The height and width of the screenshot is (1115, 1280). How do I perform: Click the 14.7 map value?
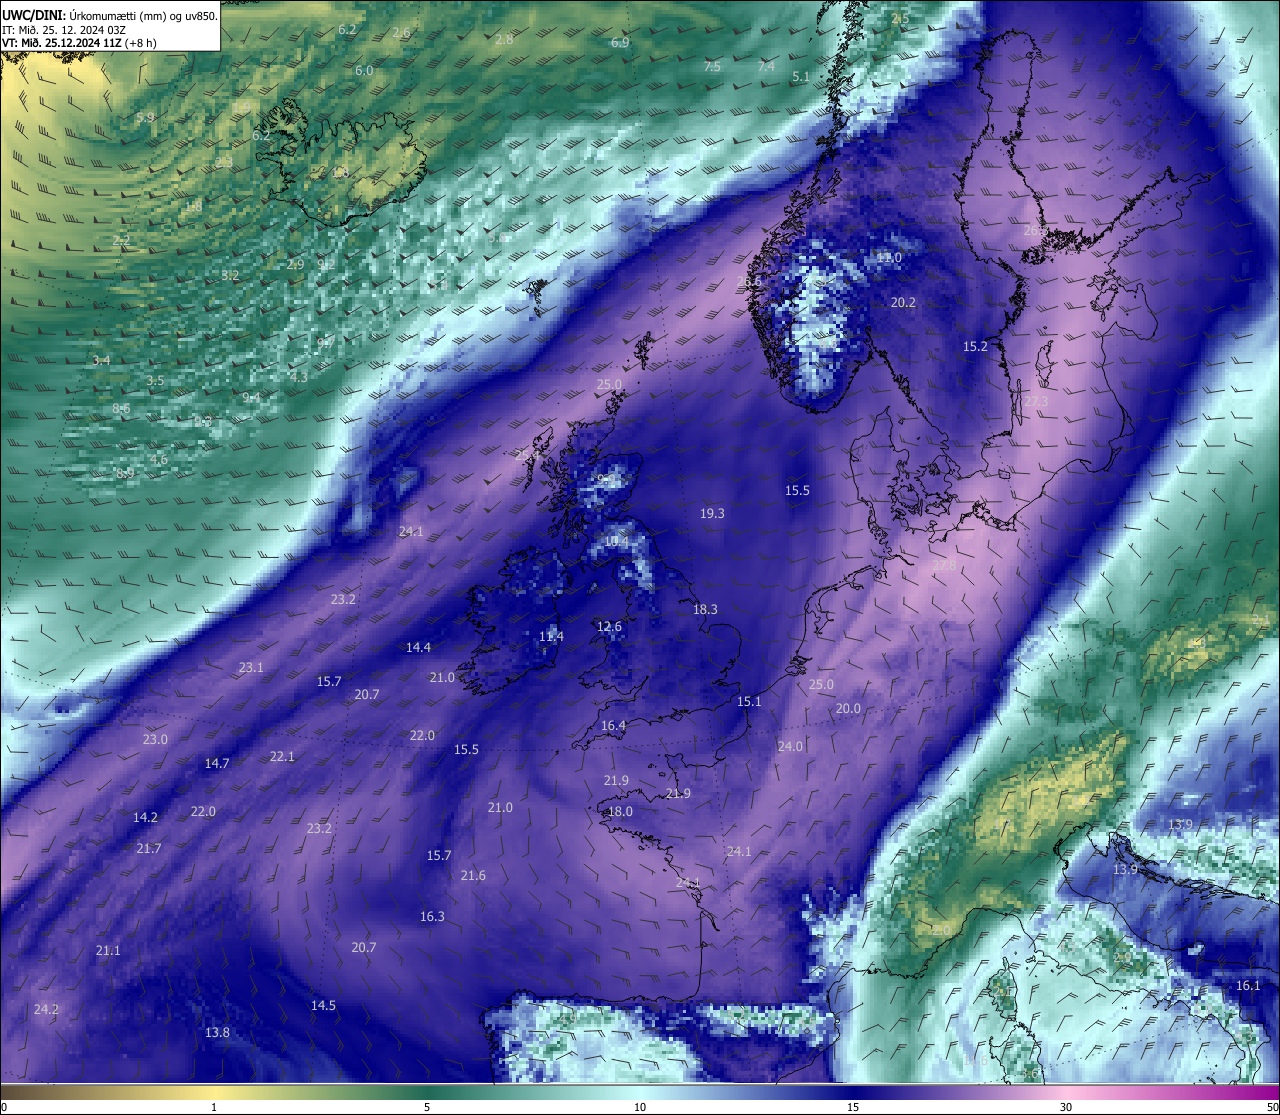(217, 763)
